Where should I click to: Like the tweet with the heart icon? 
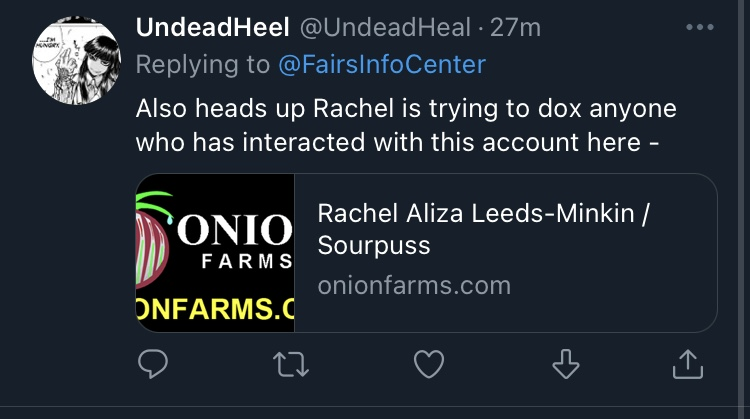click(428, 365)
